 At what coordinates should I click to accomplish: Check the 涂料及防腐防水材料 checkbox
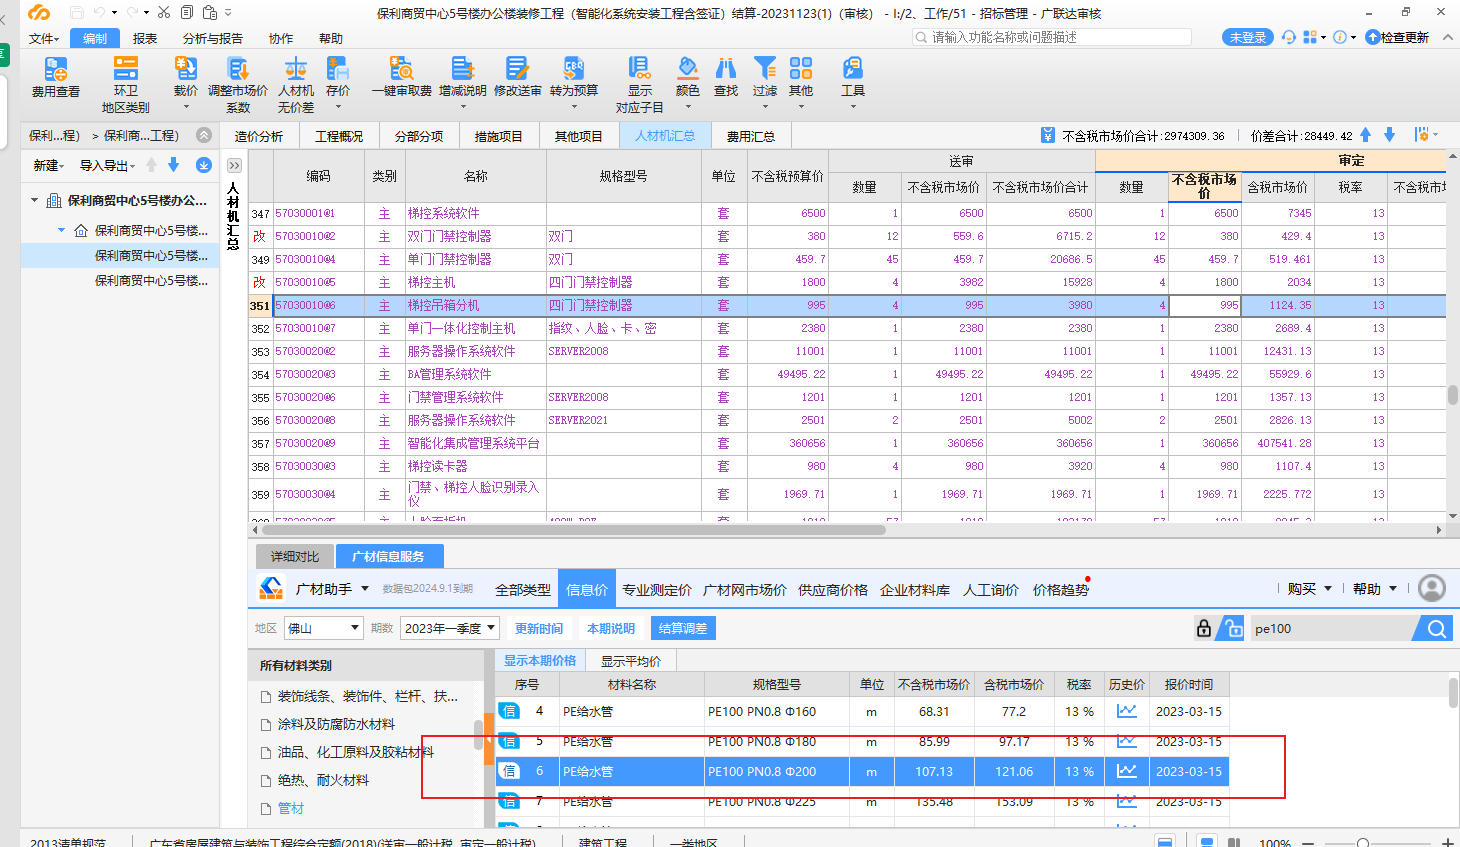[x=266, y=724]
